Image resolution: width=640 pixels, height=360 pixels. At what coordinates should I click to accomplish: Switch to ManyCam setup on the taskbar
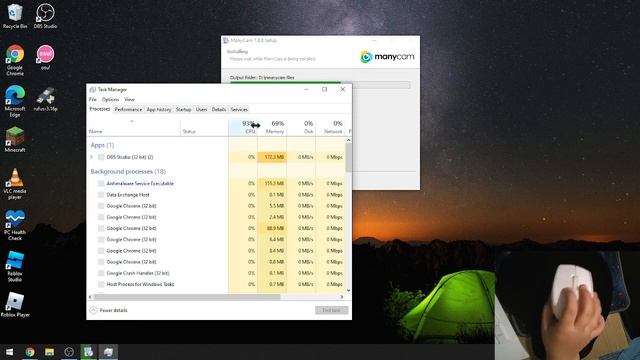[89, 351]
